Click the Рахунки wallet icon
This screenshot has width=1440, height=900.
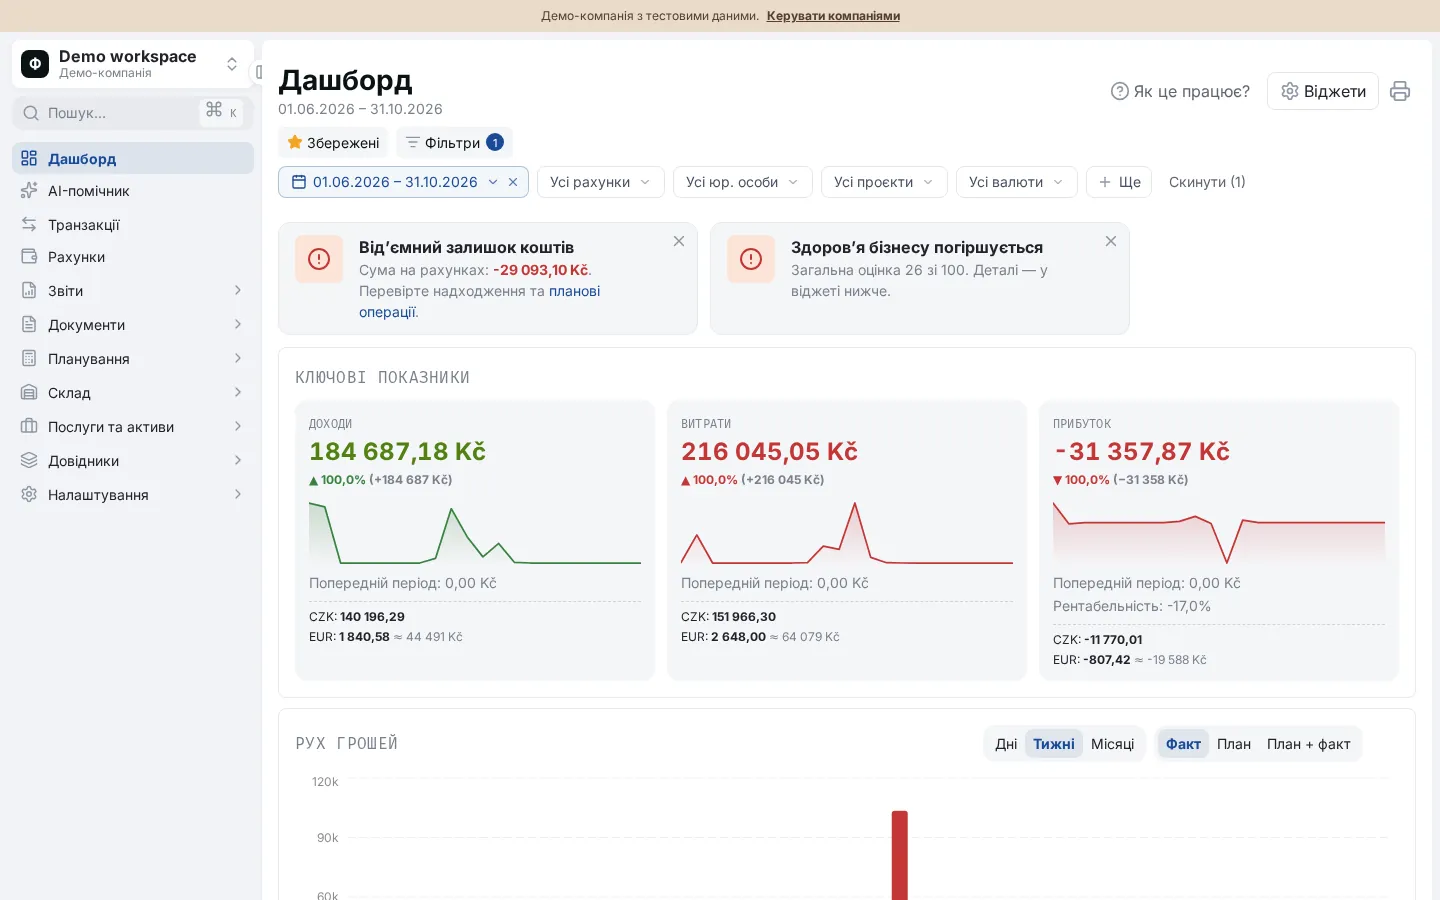pyautogui.click(x=29, y=256)
